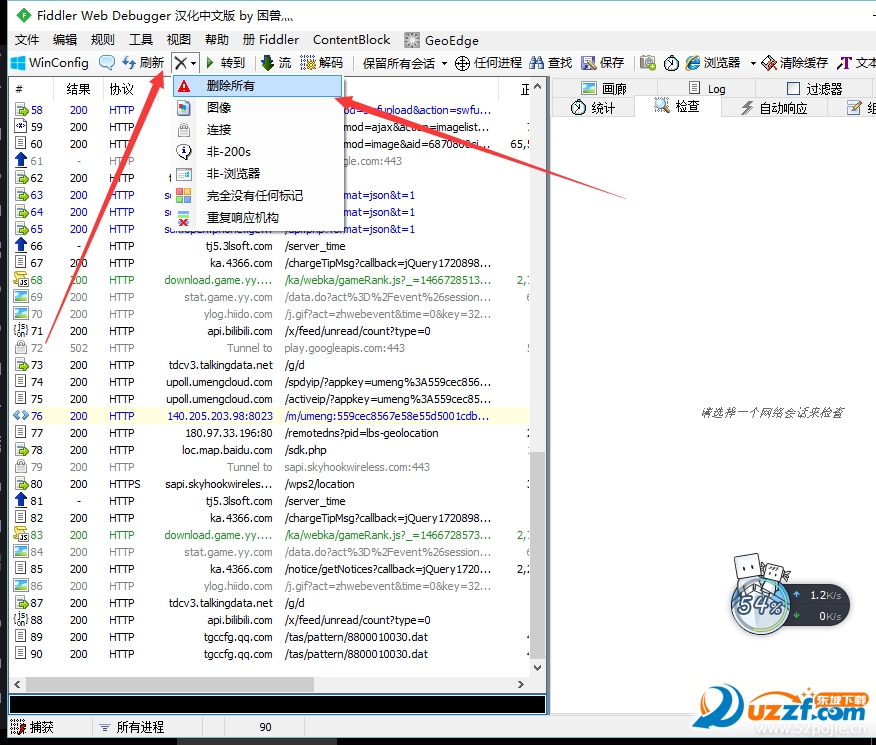Click the horizontal scrollbar right arrow

coord(521,684)
